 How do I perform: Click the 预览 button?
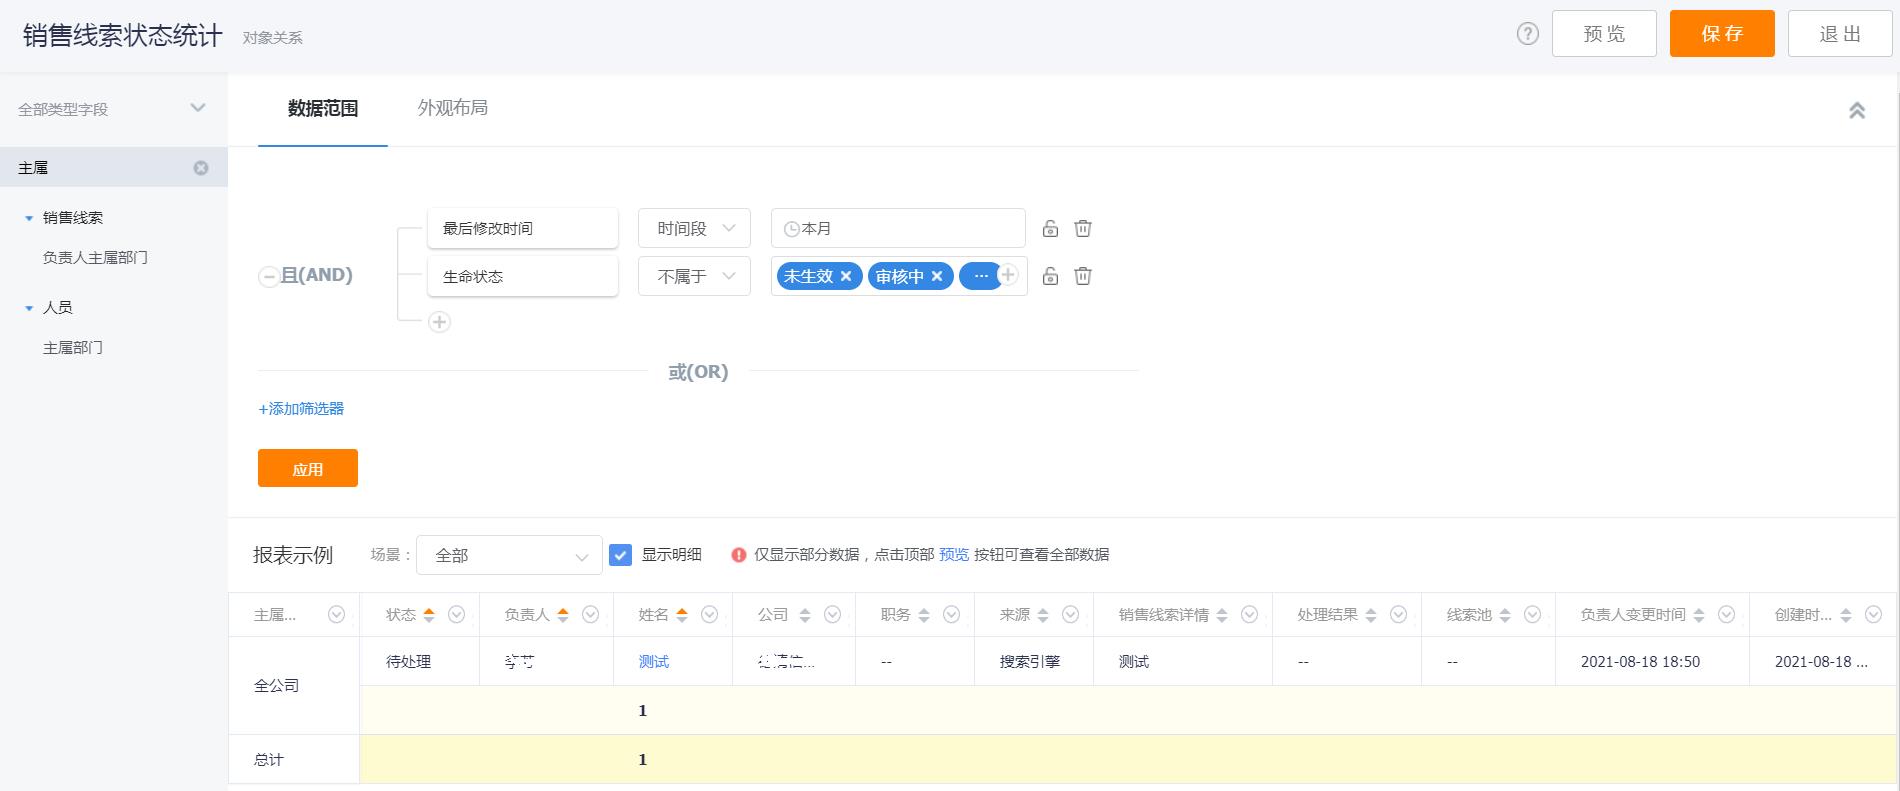tap(1604, 34)
